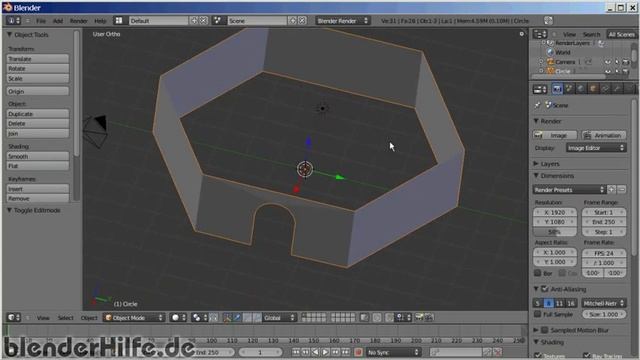Toggle selectability arrow for the Camera row
Viewport: 640px width, 360px height.
[x=617, y=62]
